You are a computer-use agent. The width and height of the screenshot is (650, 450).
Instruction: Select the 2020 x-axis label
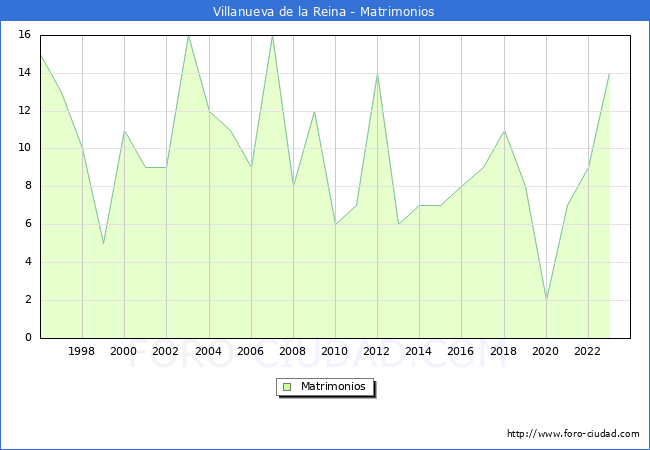click(546, 351)
